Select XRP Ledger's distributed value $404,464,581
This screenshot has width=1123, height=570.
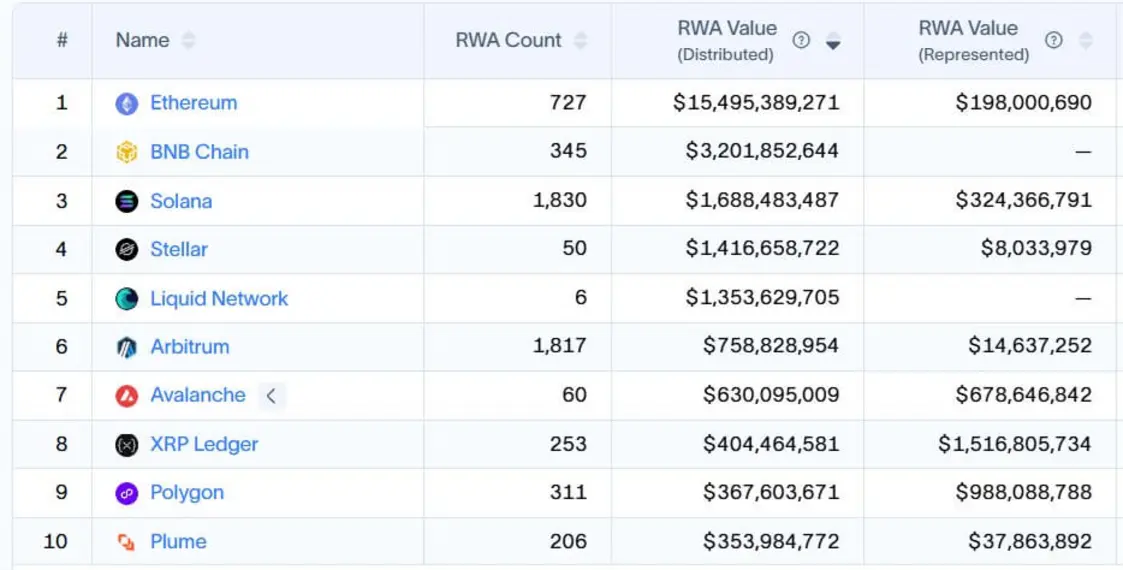tap(771, 444)
